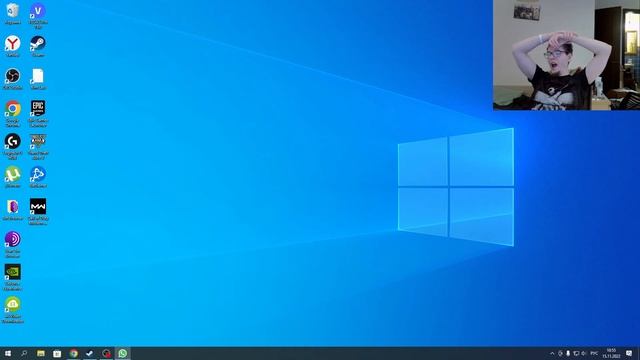Open taskbar search magnifier
Image resolution: width=640 pixels, height=360 pixels.
(24, 353)
